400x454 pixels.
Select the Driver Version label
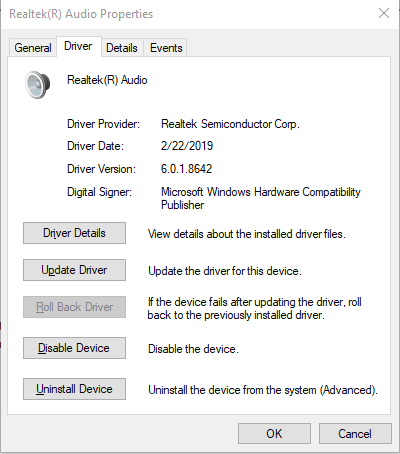click(101, 169)
